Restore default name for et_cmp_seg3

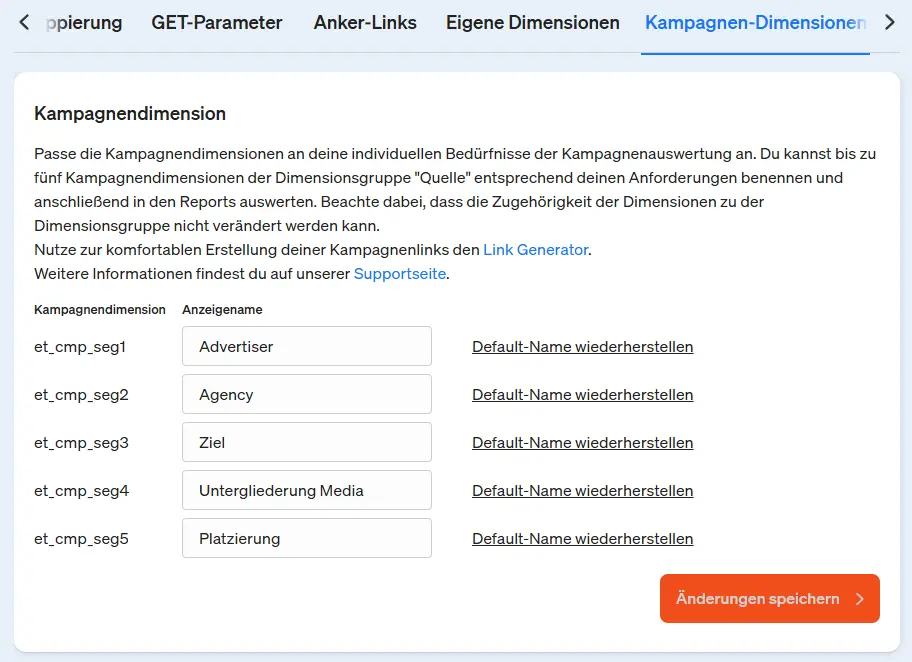[582, 443]
